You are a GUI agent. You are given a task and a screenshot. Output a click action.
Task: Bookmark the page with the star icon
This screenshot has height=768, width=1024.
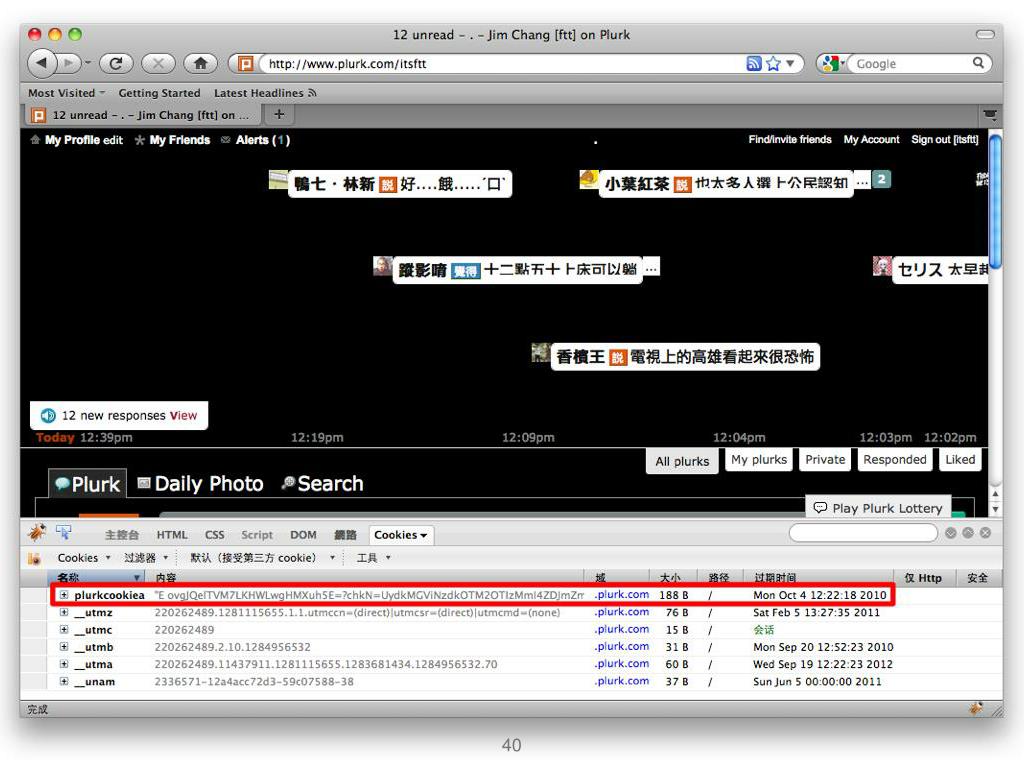coord(774,63)
